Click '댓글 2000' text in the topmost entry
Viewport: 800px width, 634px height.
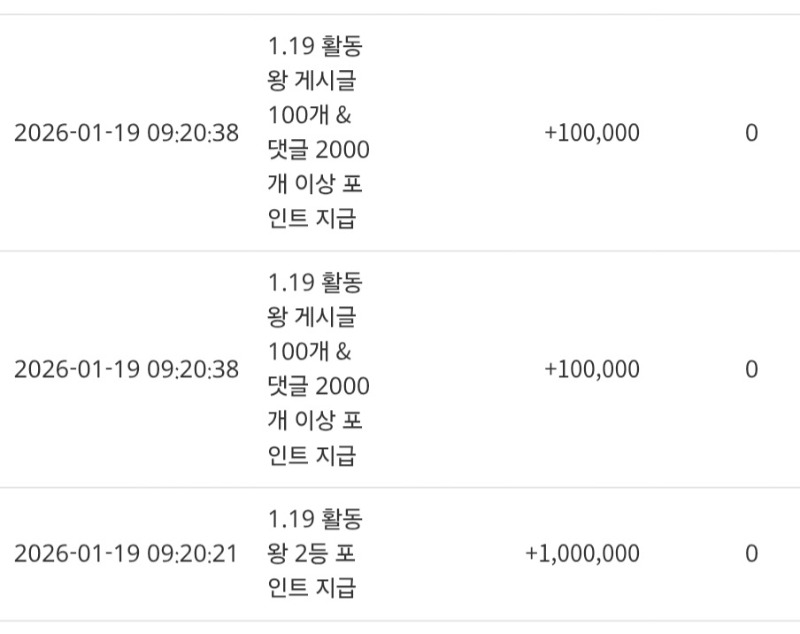coord(318,150)
